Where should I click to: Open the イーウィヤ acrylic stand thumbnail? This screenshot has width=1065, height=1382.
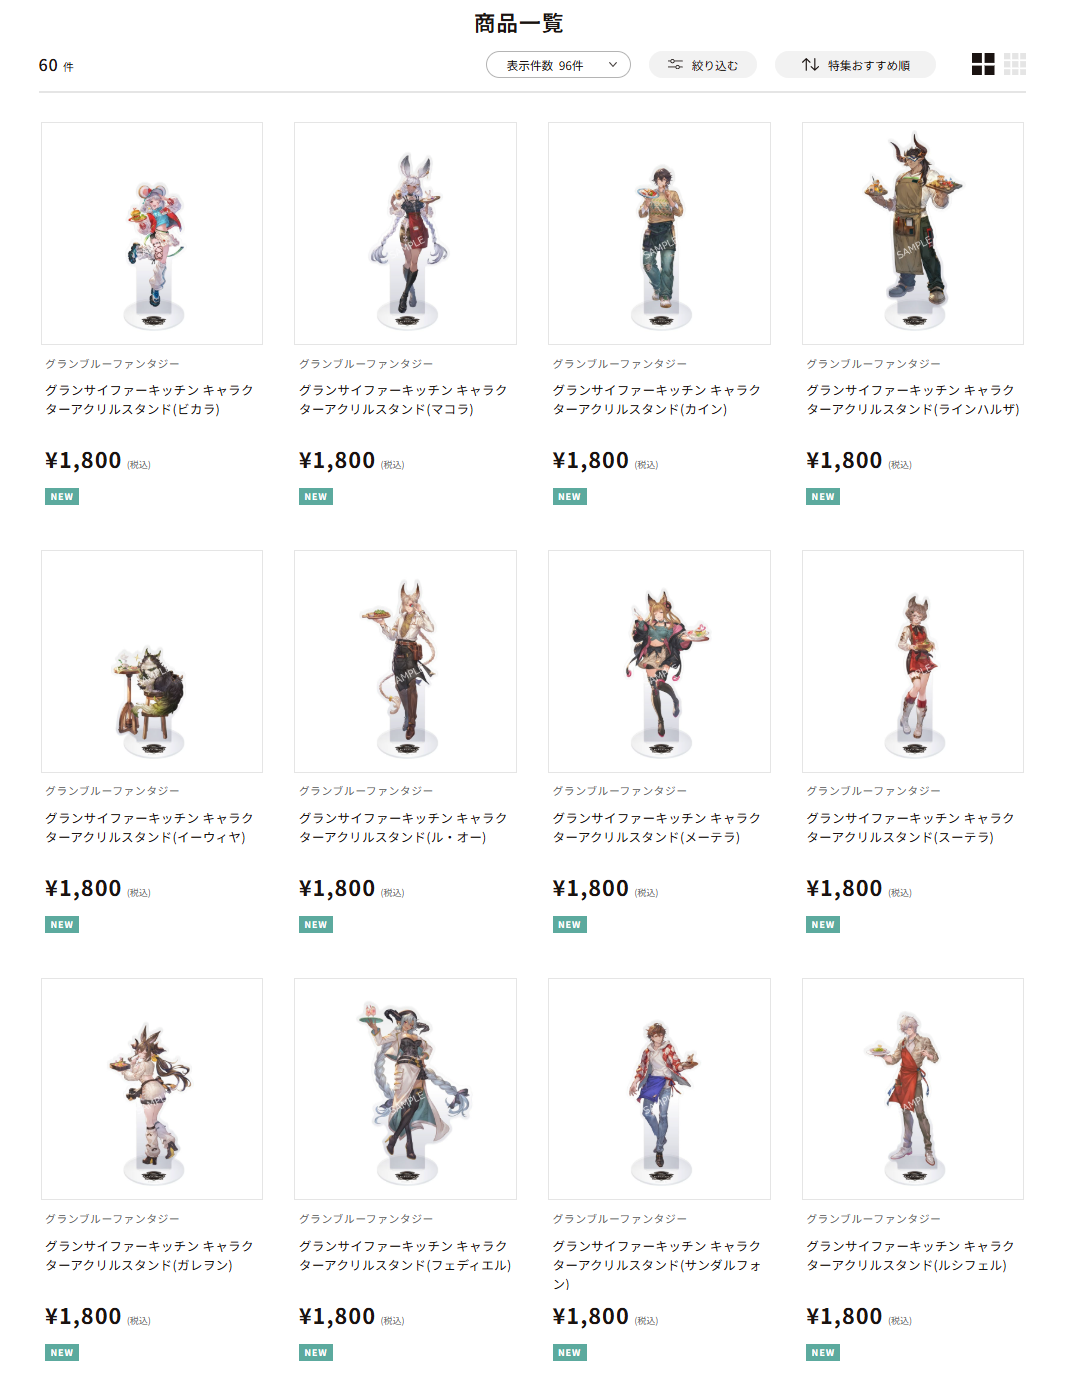(x=152, y=661)
